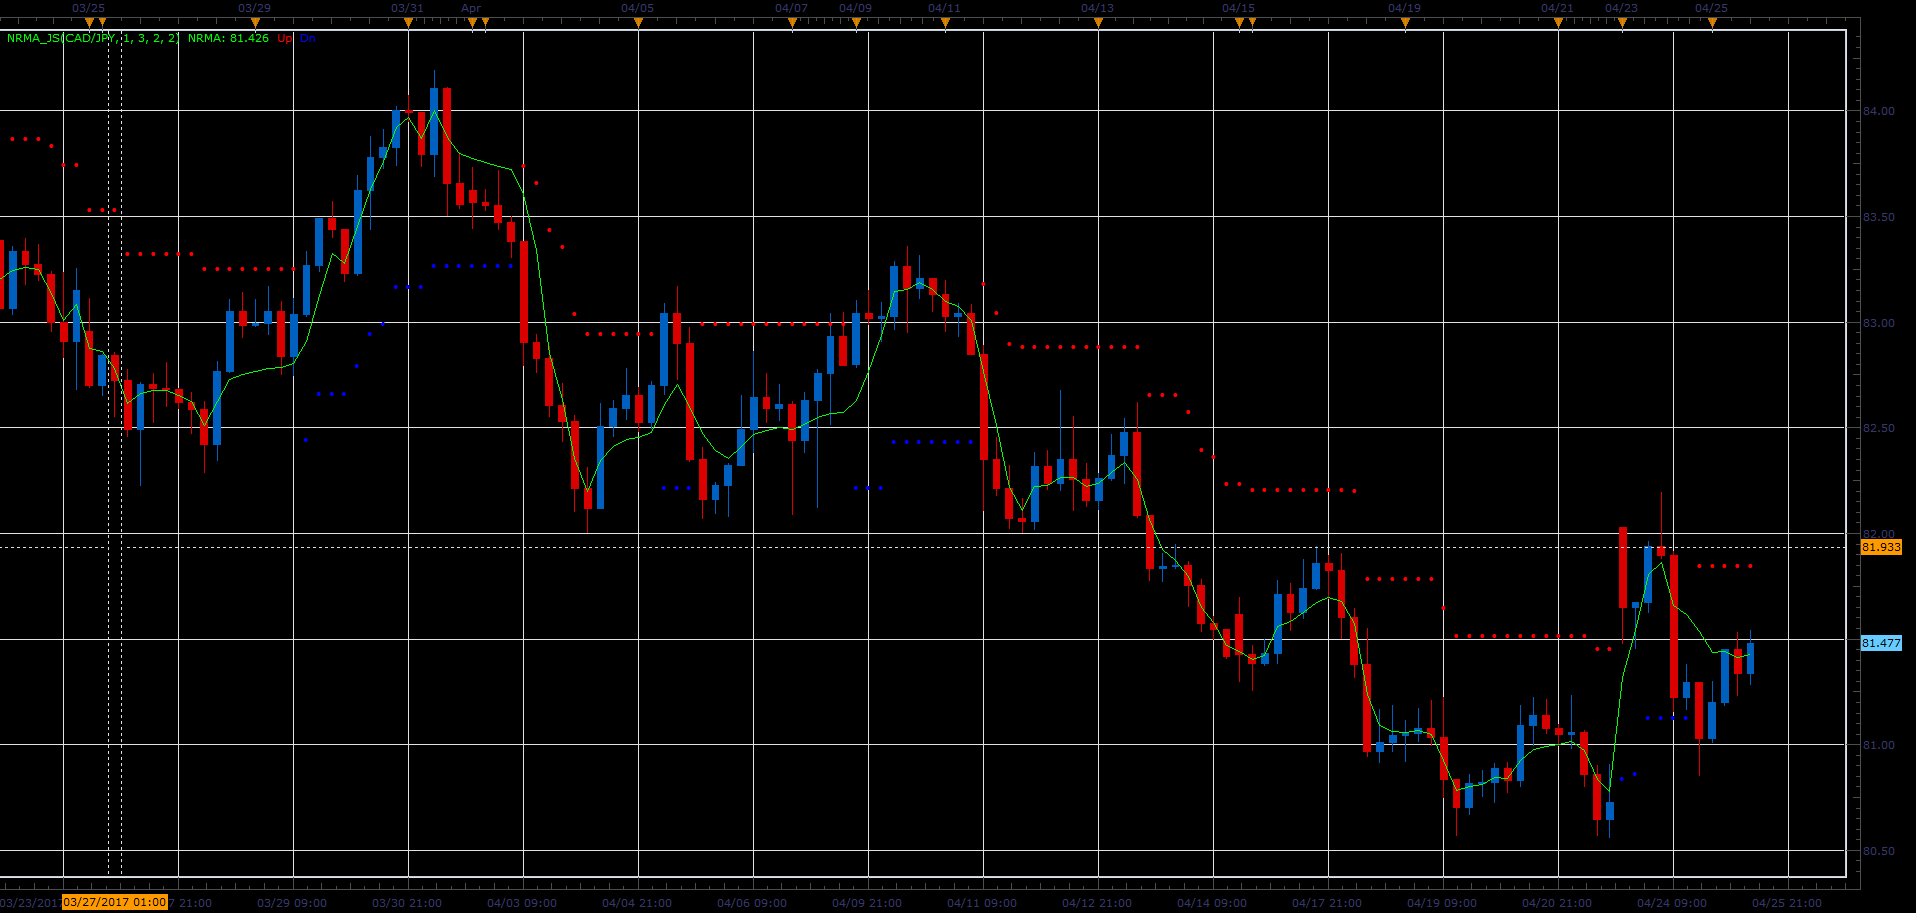
Task: Click the 03/30 21:00 time axis label
Action: click(407, 903)
